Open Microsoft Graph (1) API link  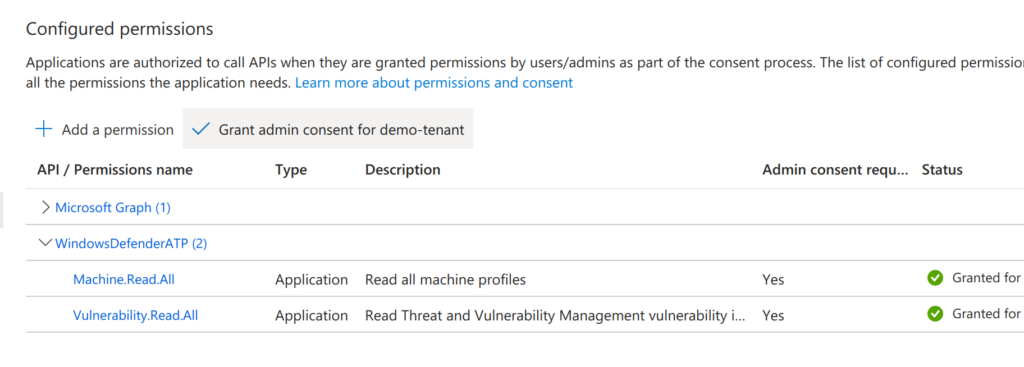pyautogui.click(x=112, y=208)
